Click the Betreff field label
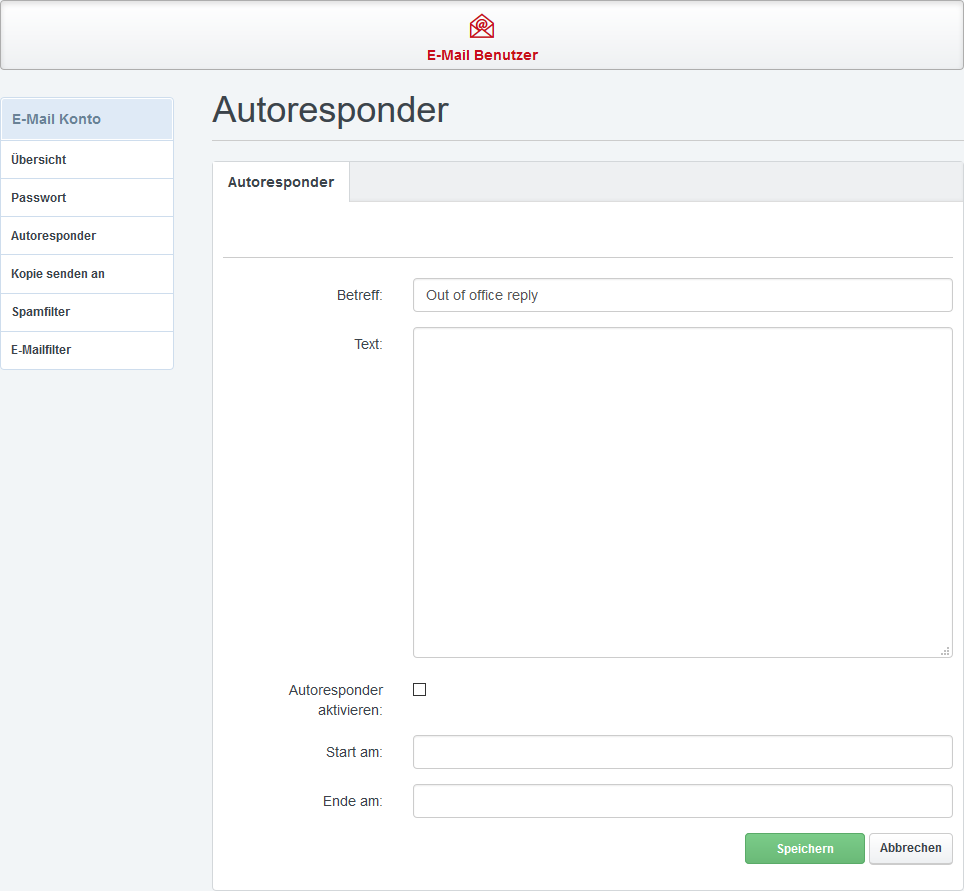The width and height of the screenshot is (964, 891). coord(359,296)
